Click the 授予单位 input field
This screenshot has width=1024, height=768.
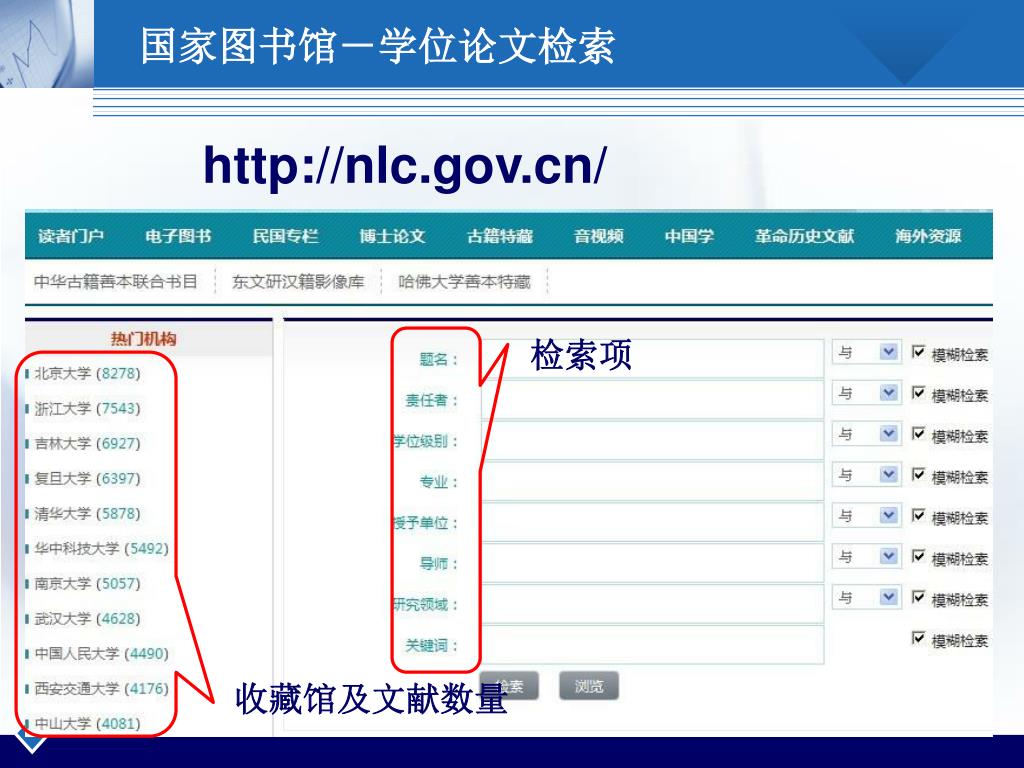click(652, 522)
